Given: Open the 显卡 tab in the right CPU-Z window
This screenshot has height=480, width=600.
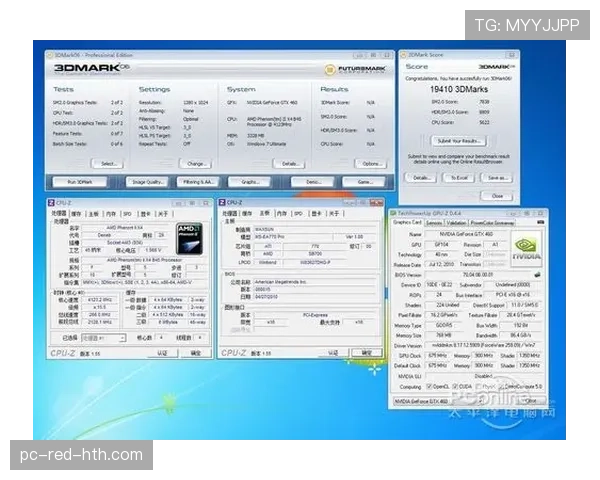Looking at the screenshot, I should (316, 213).
